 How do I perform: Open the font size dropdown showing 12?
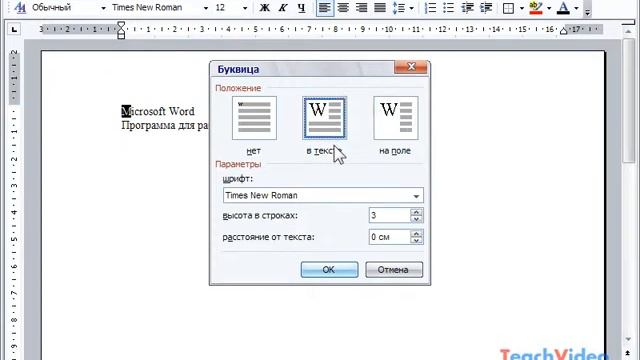click(x=245, y=8)
